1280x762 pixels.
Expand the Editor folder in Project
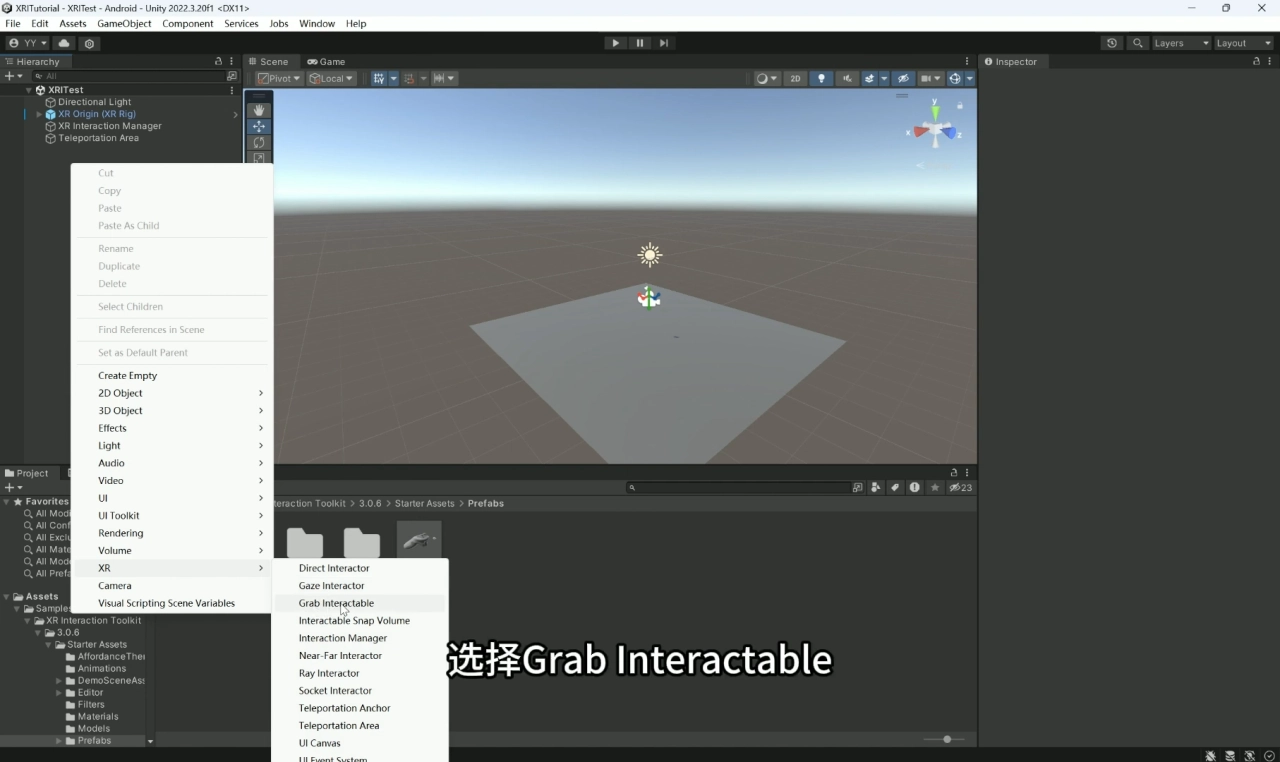(59, 693)
